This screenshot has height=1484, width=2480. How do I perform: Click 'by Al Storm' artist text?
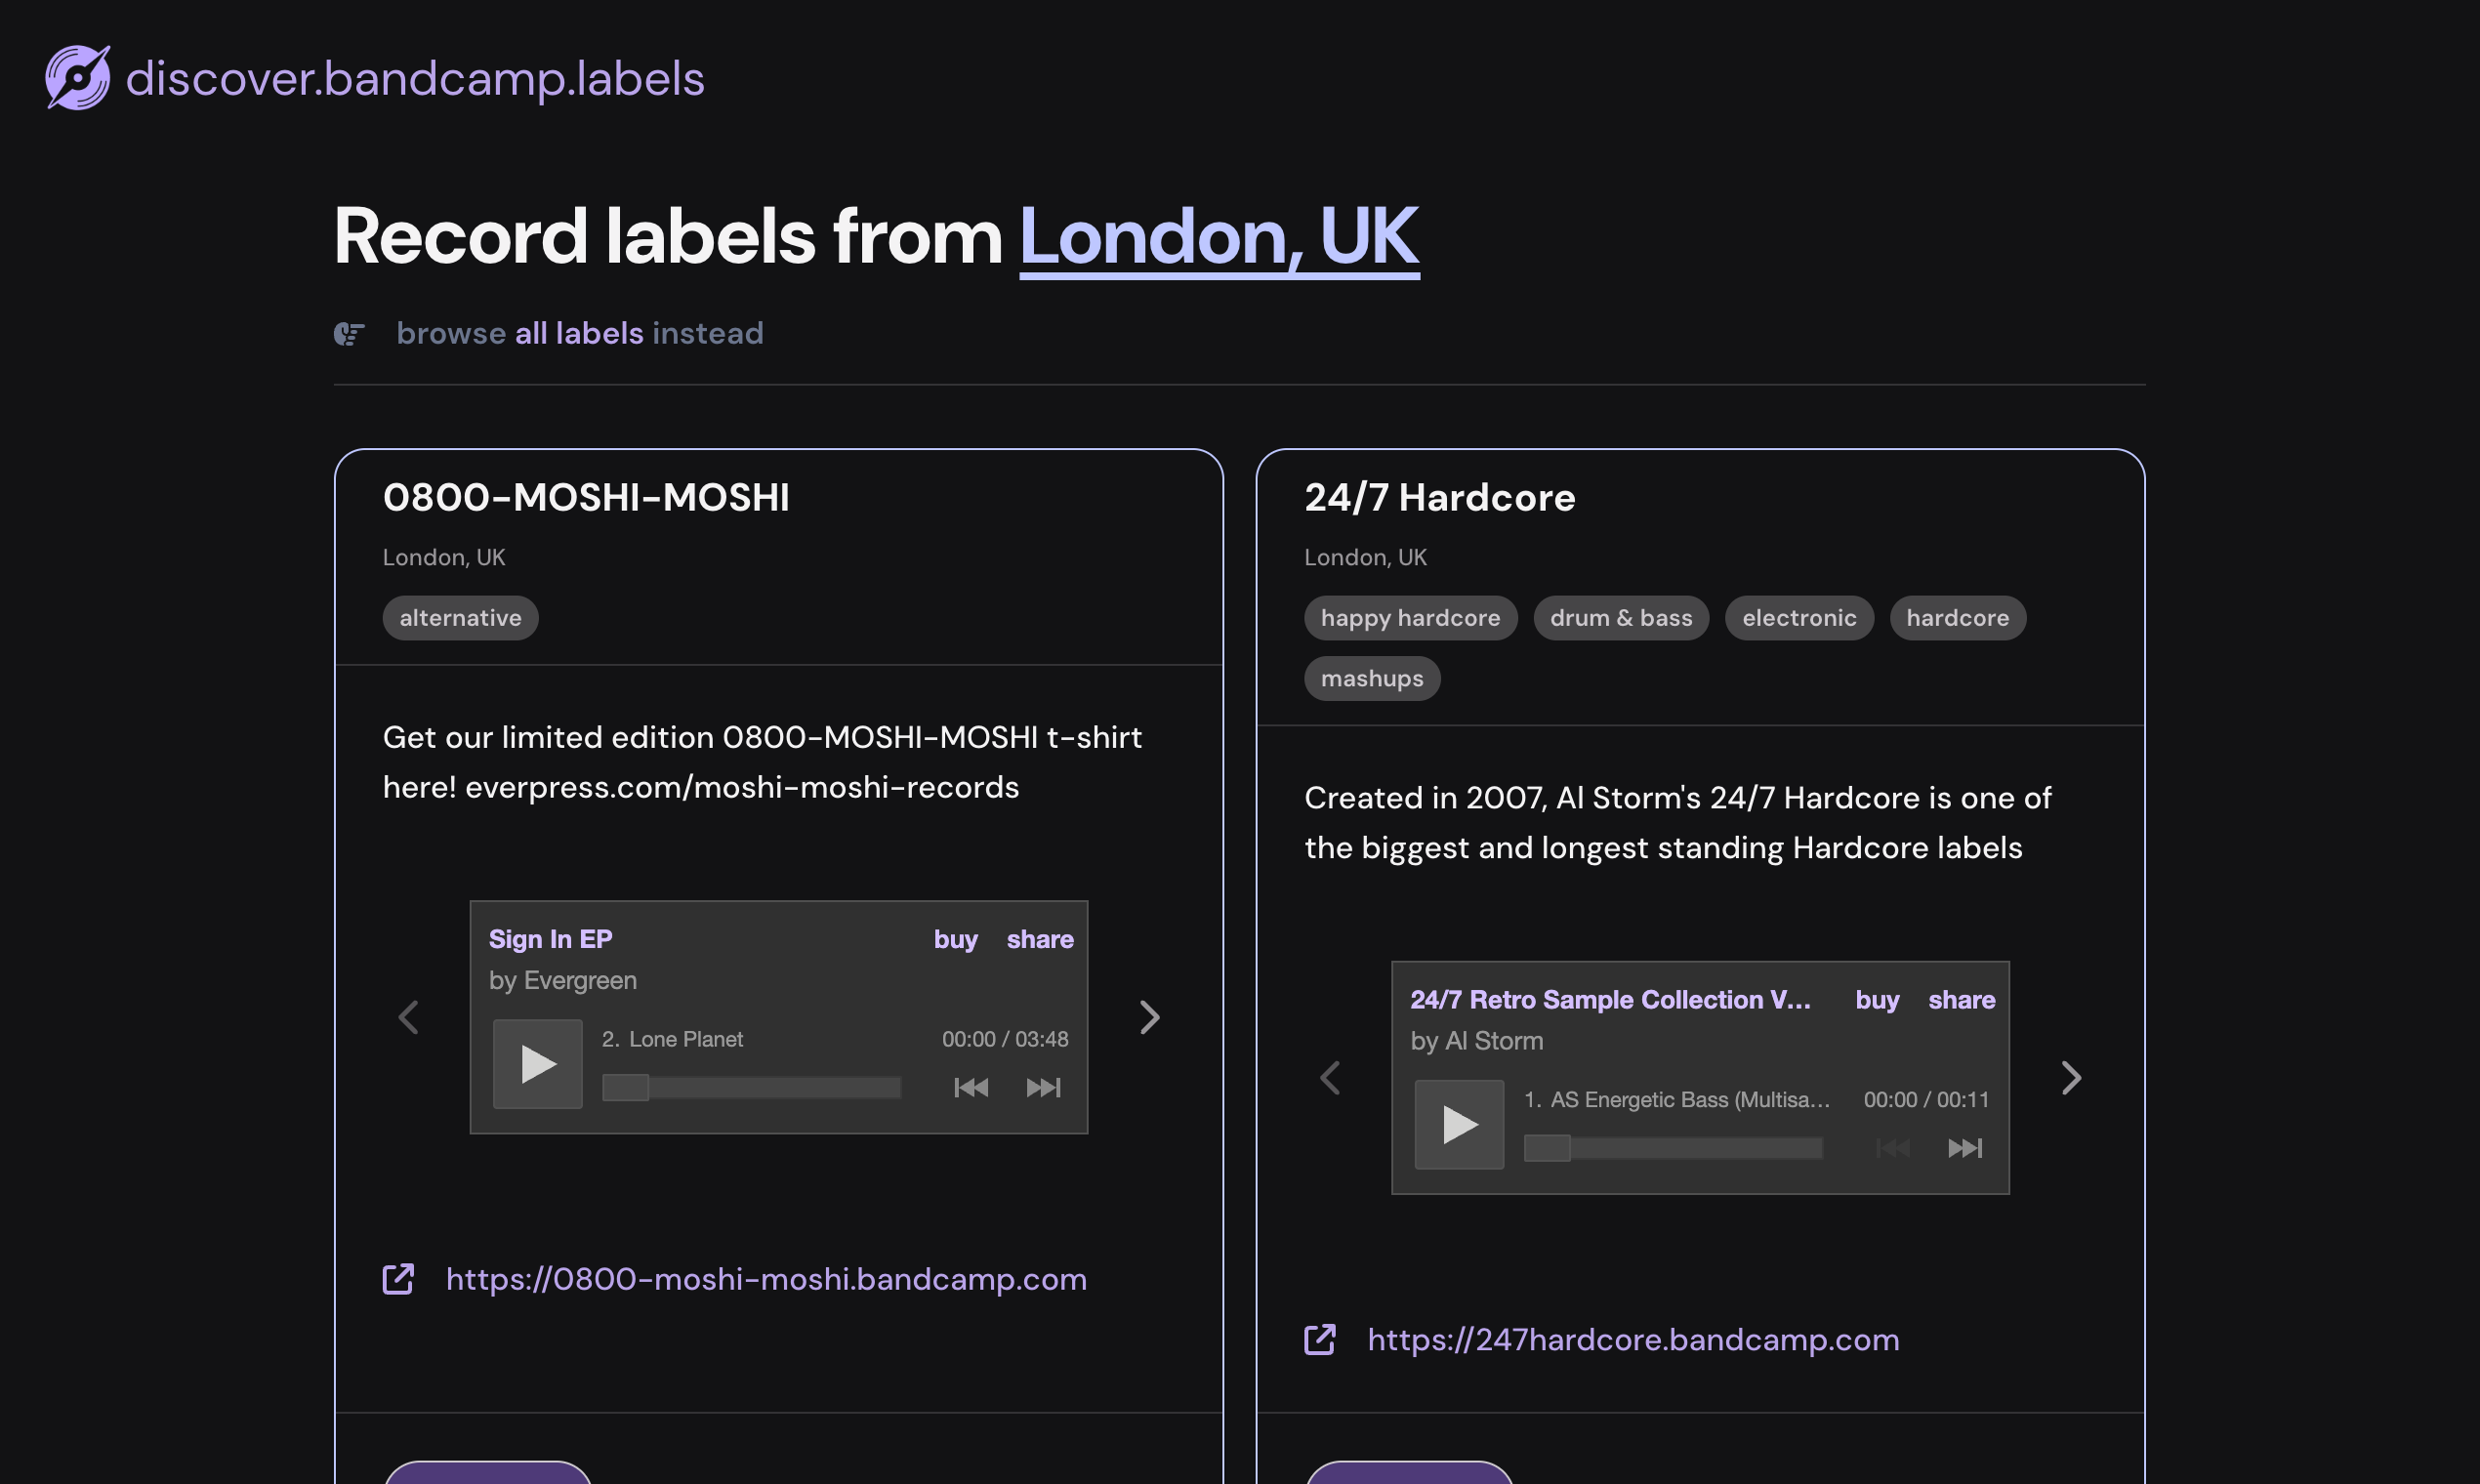pyautogui.click(x=1477, y=1041)
